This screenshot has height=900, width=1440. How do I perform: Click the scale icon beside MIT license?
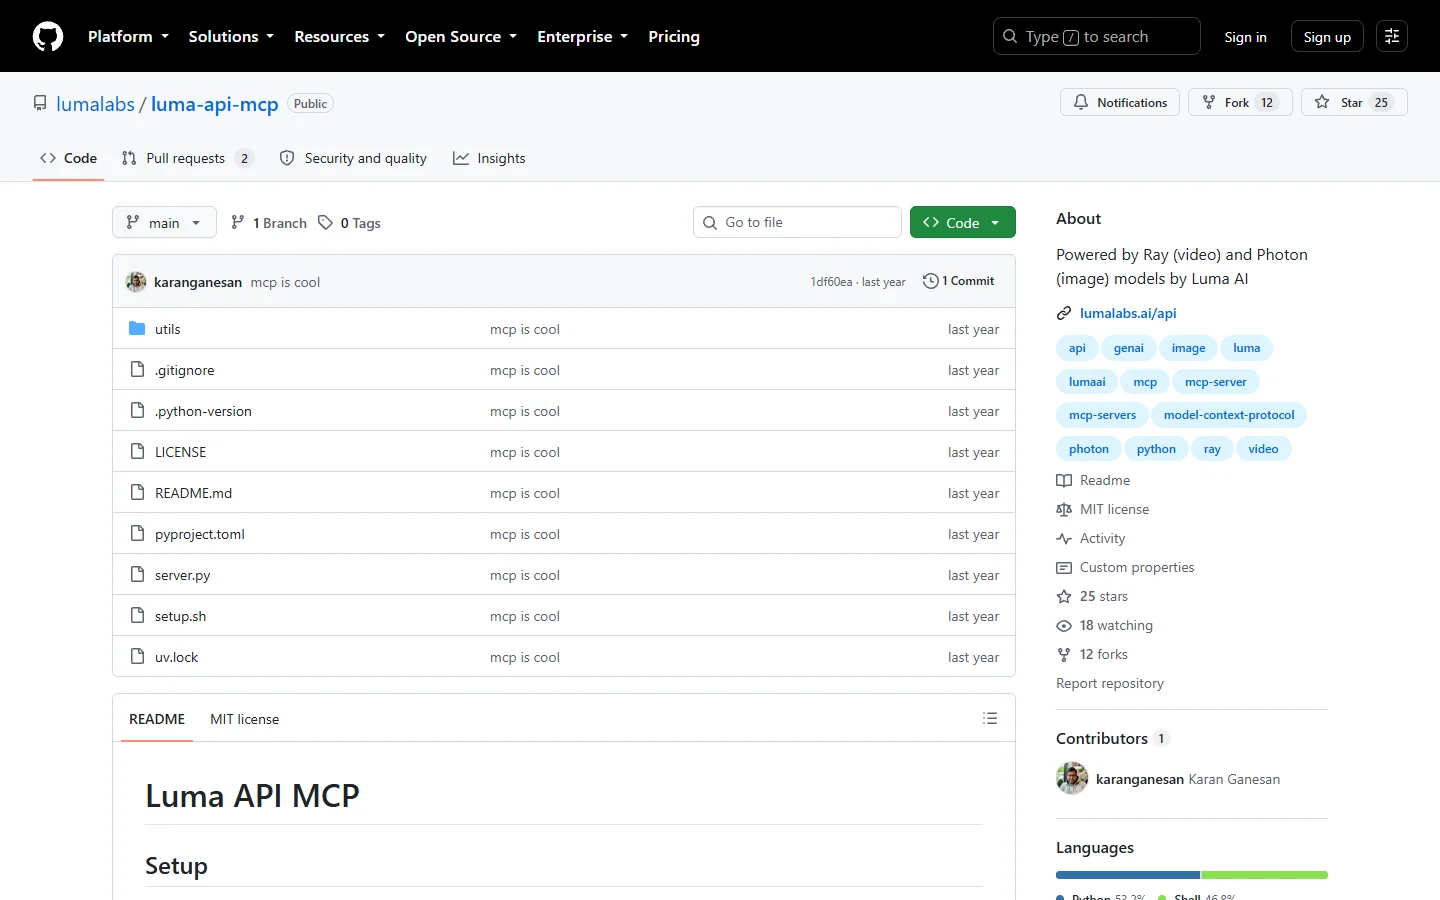tap(1064, 509)
